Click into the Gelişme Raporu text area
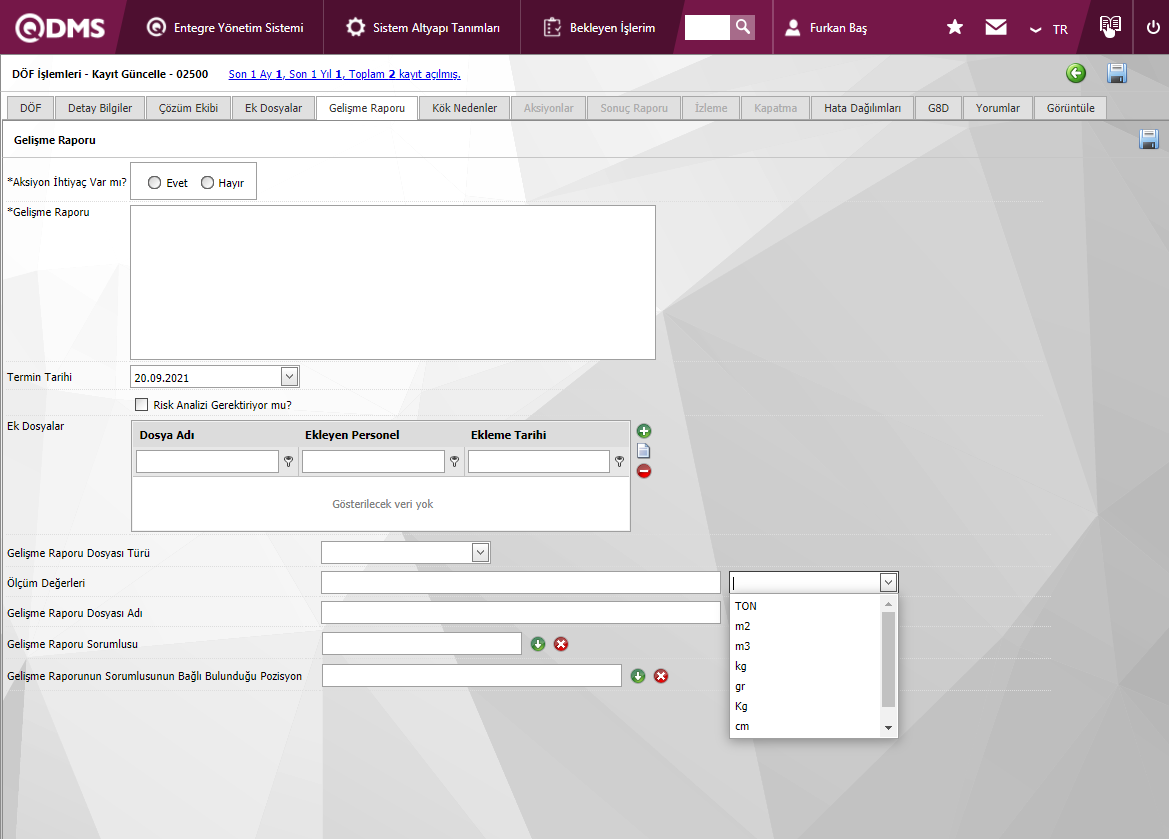 (x=392, y=282)
